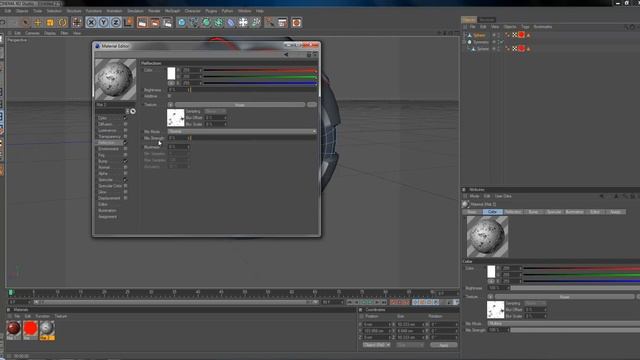Open the Simulation menu in menu bar
Image resolution: width=640 pixels, height=360 pixels.
[135, 11]
